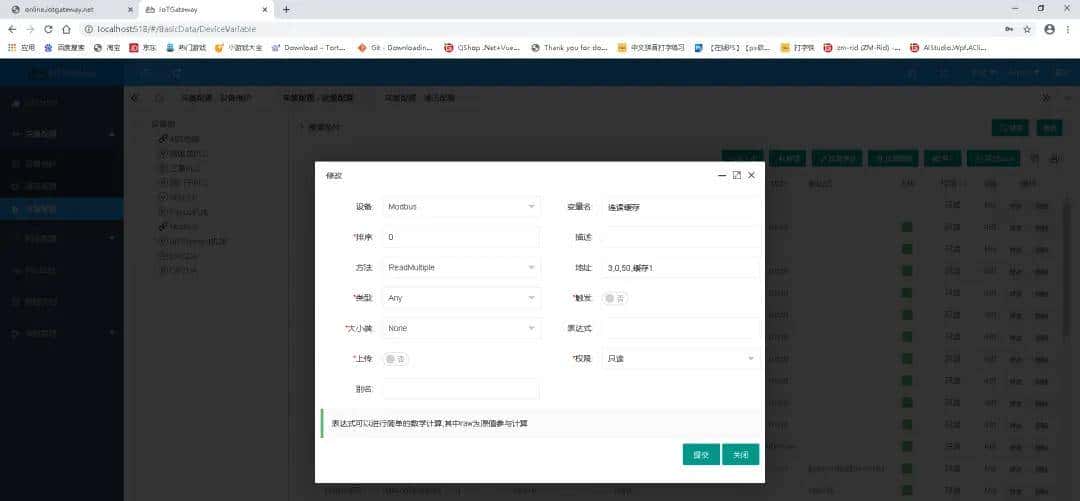Open the saved passwords key icon
1080x501 pixels.
1009,30
